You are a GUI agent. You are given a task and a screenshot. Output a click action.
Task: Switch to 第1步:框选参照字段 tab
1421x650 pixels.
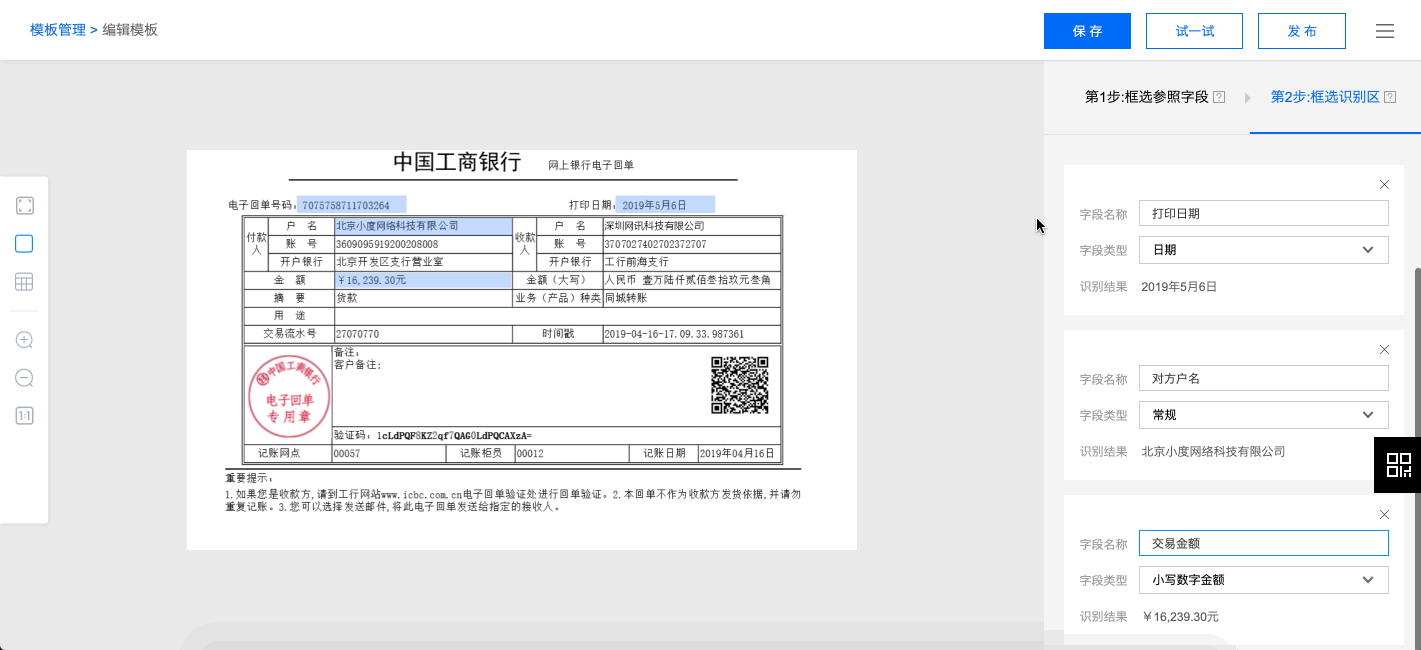tap(1147, 97)
